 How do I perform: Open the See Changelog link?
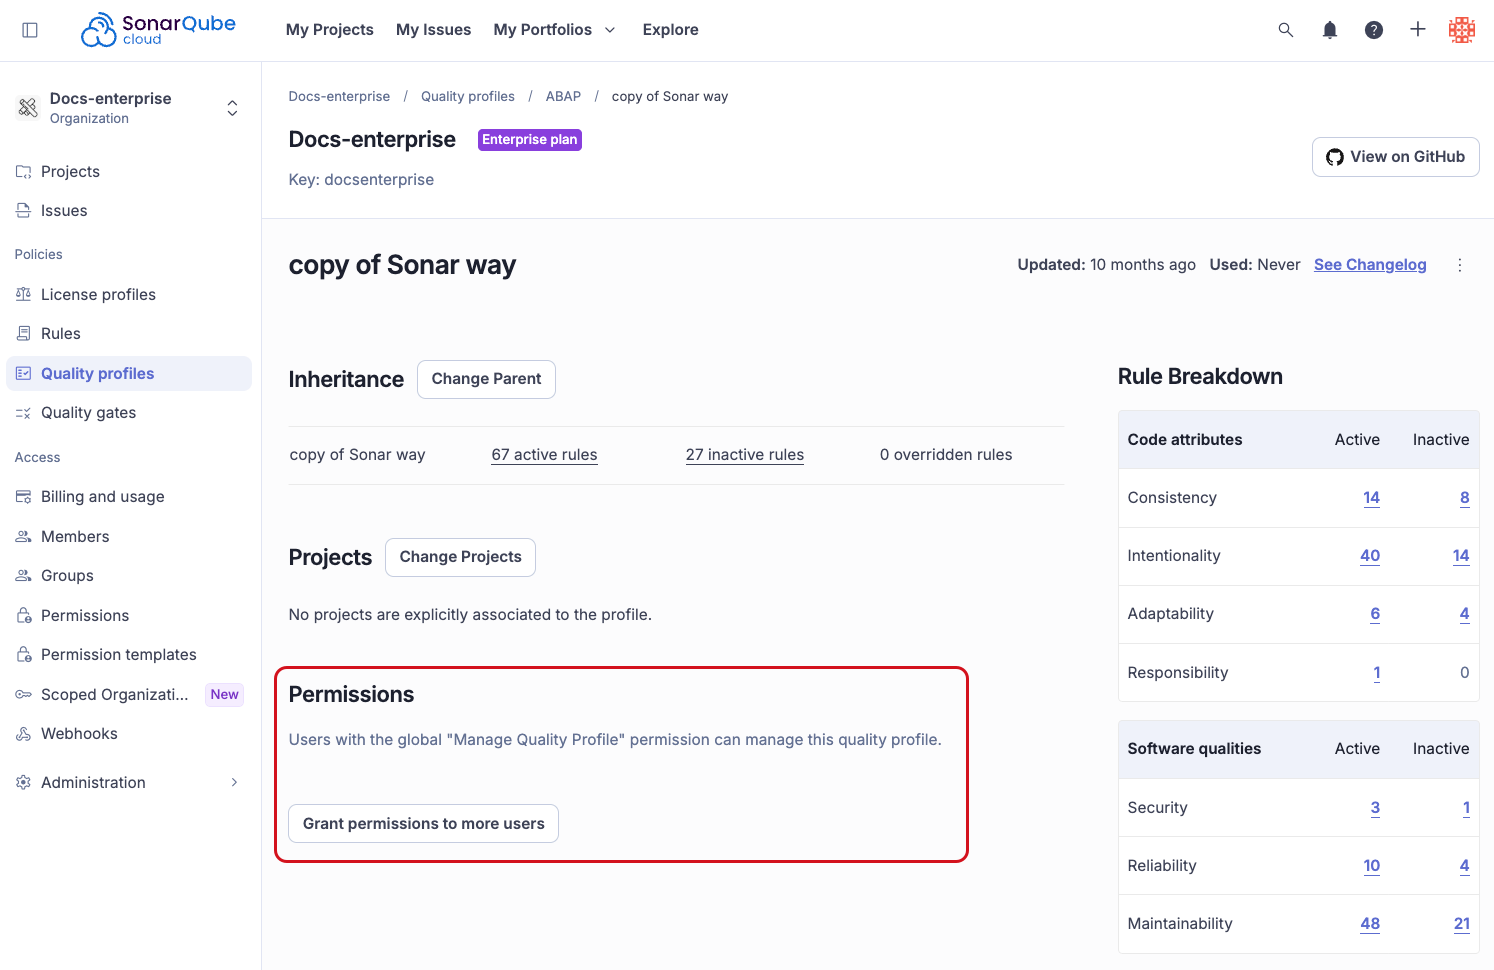tap(1370, 265)
